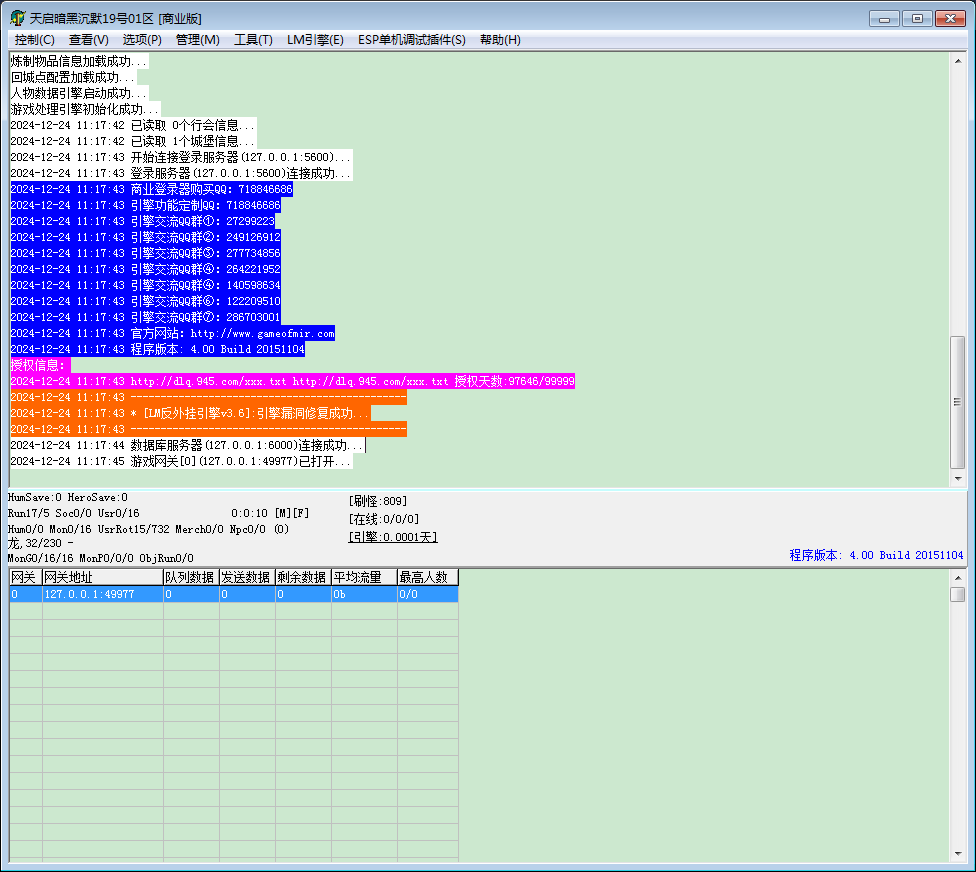Open the ESP单机调试插件(S) menu

(411, 40)
